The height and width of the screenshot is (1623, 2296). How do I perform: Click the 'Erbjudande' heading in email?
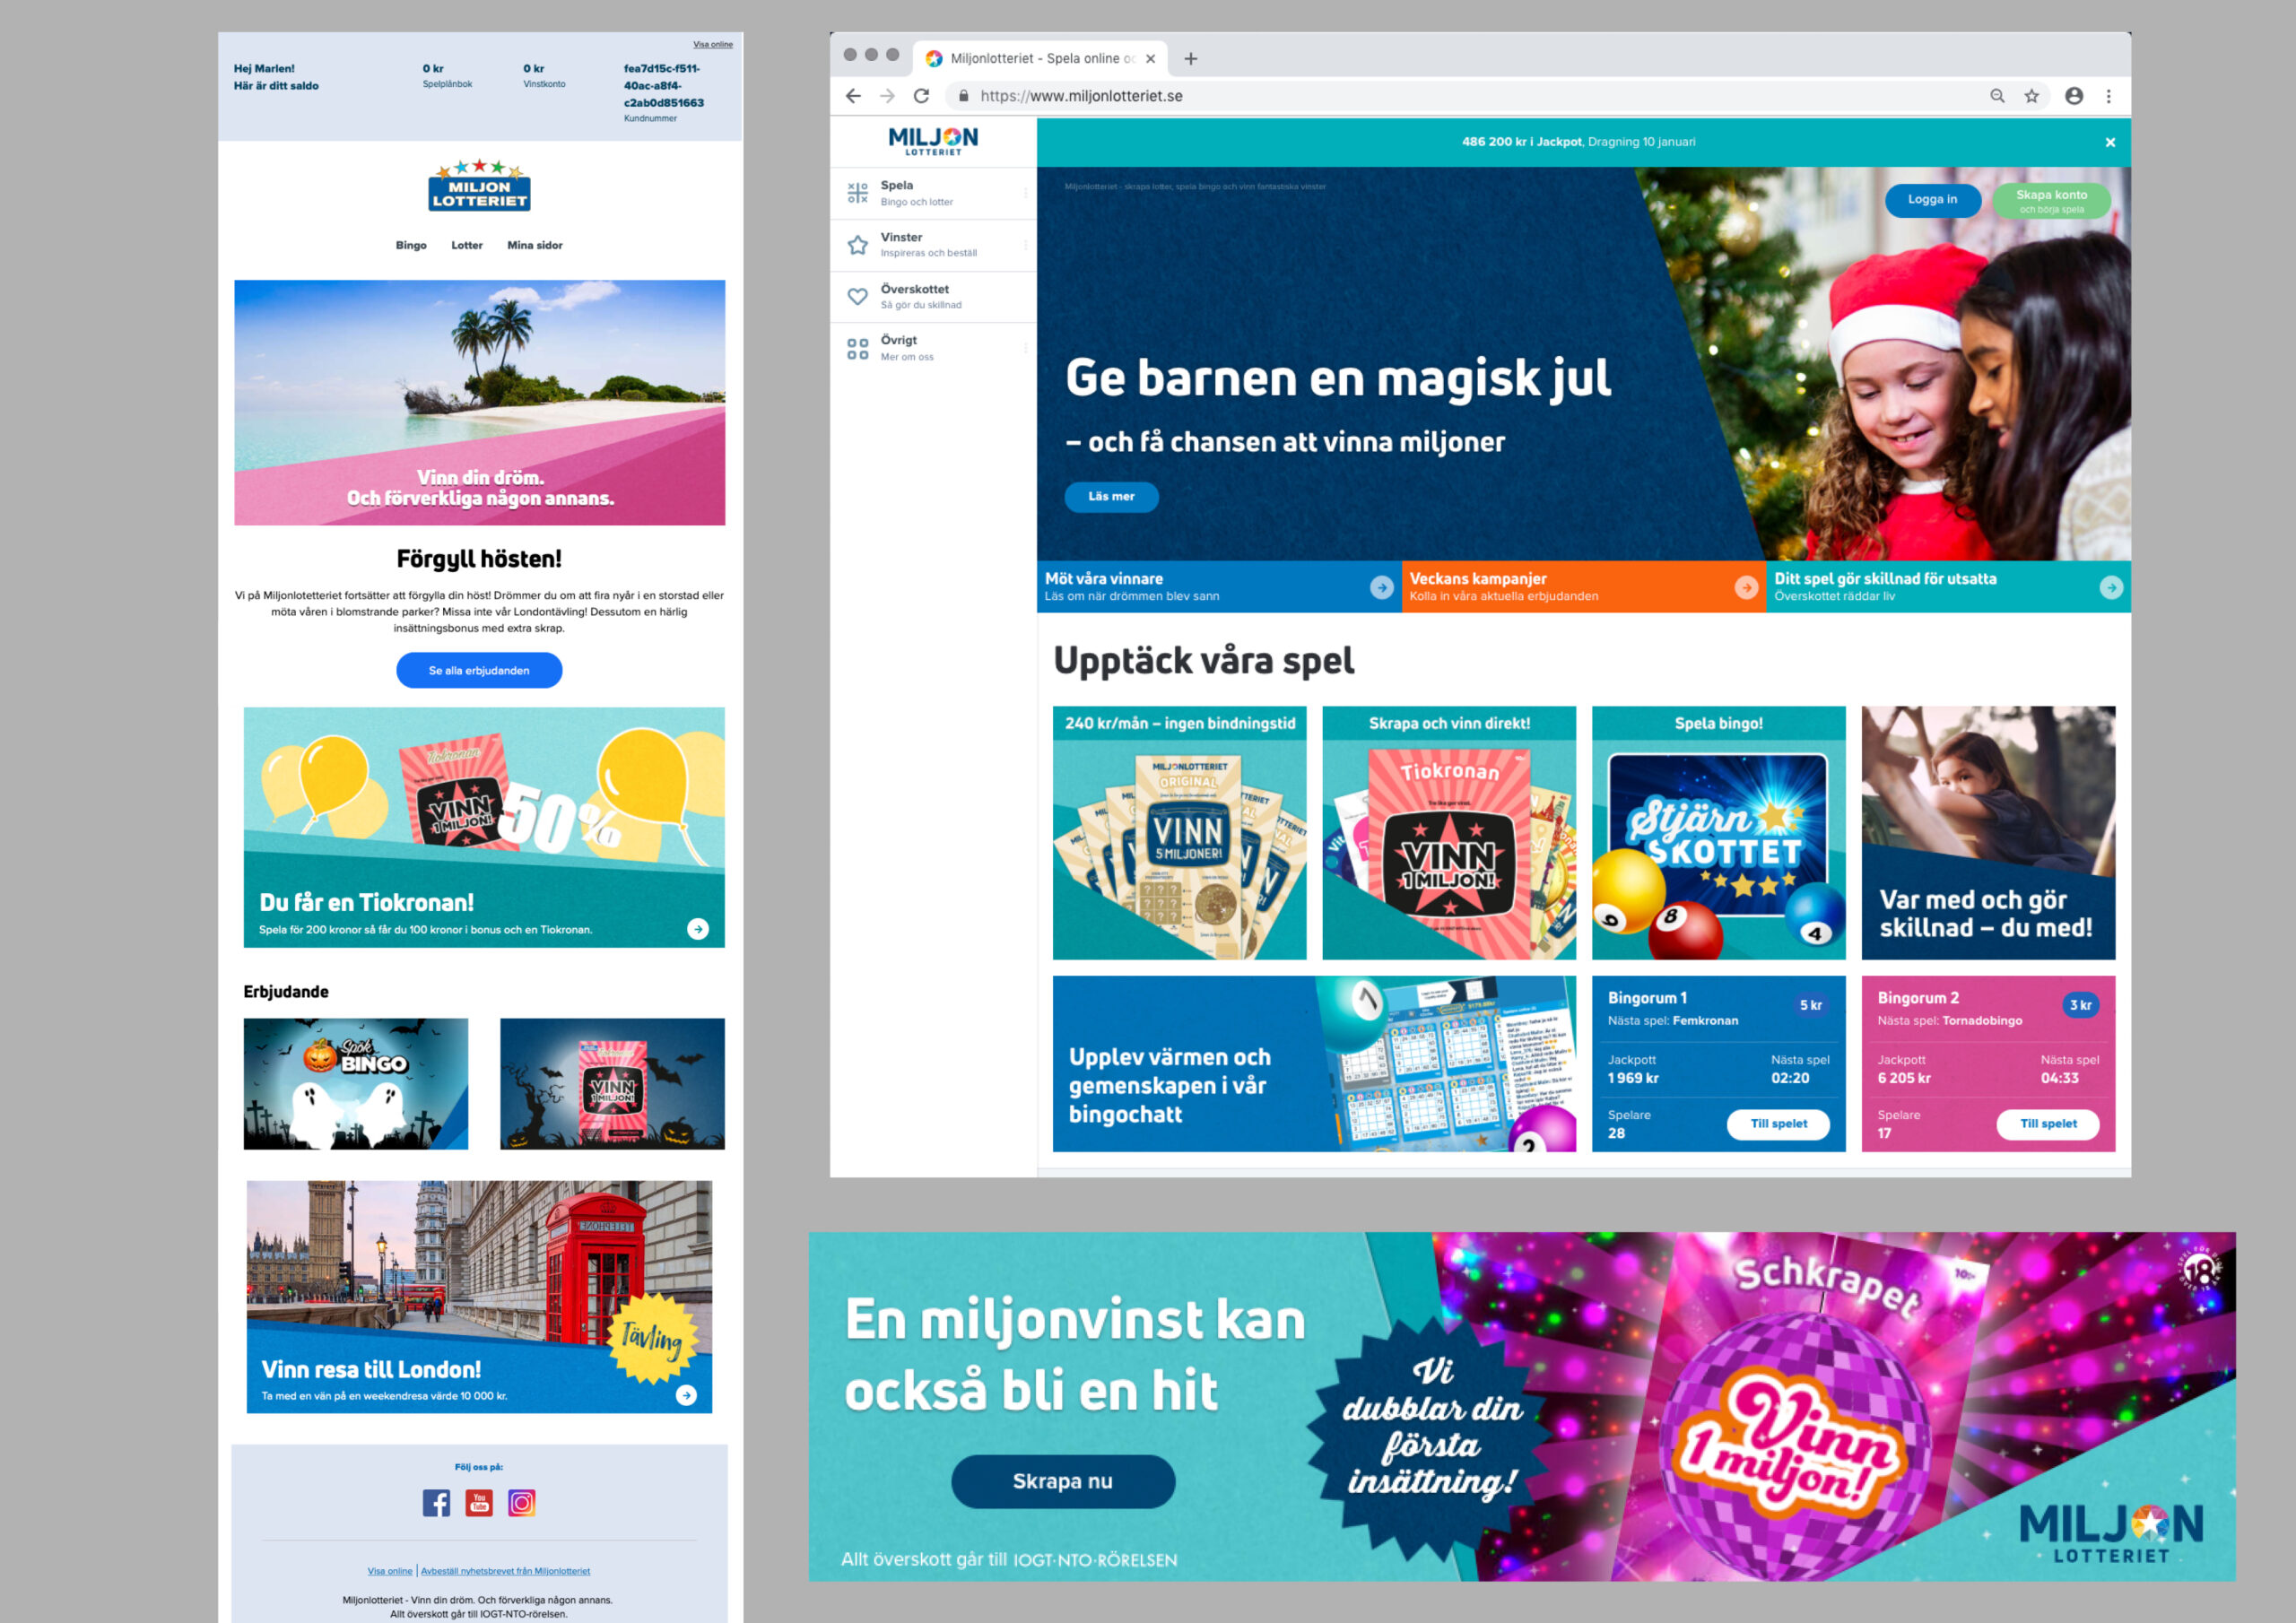tap(286, 991)
